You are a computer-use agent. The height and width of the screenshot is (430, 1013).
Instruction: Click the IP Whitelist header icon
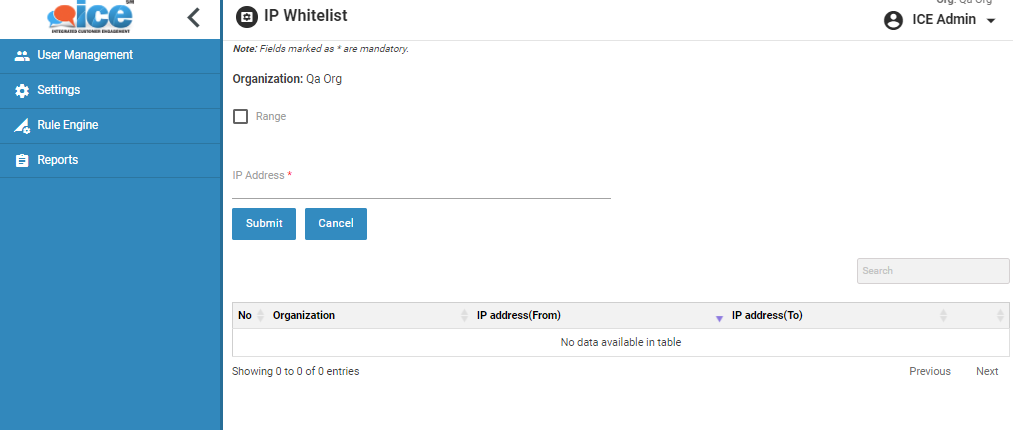coord(245,17)
